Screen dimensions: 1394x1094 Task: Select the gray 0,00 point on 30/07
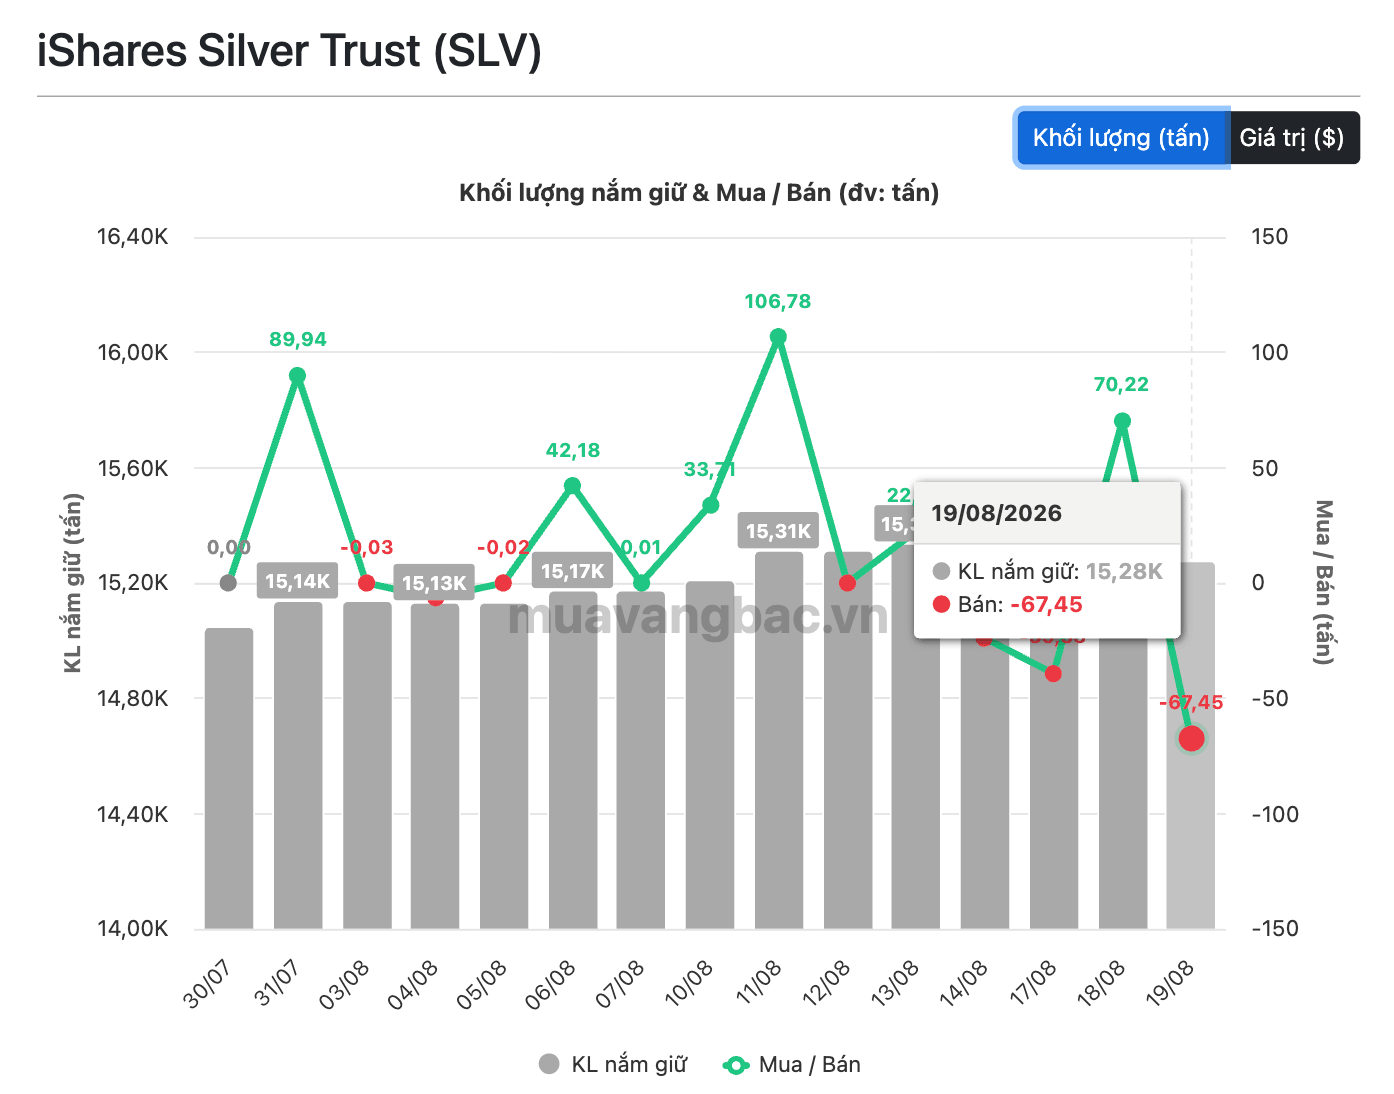coord(228,583)
